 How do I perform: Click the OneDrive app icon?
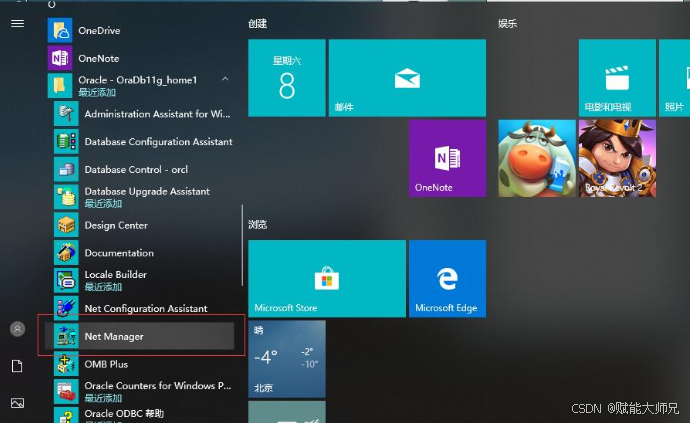point(60,30)
